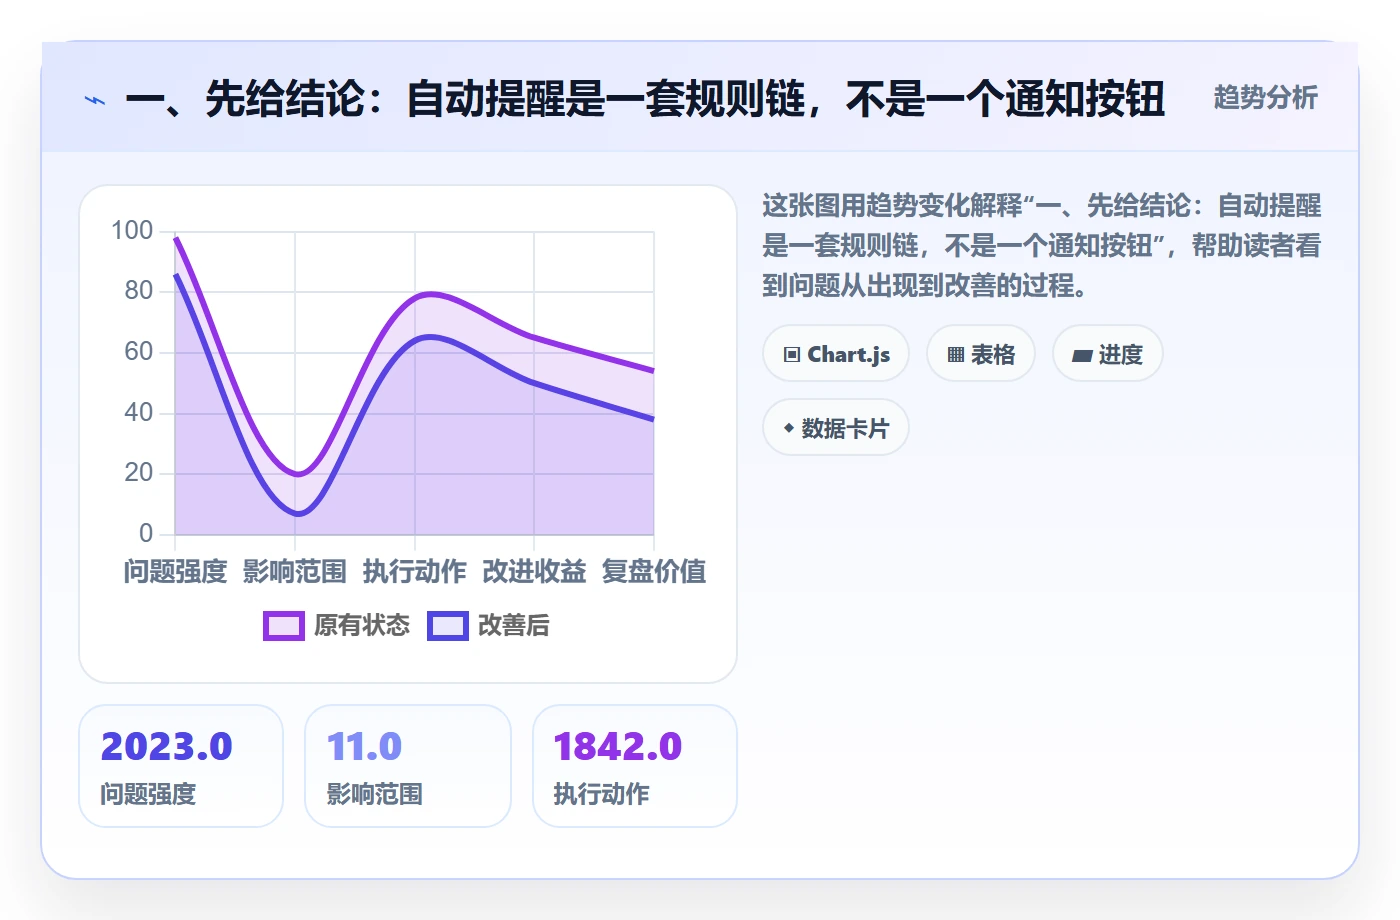This screenshot has height=920, width=1400.
Task: Click the 执行动作 x-axis label on chart
Action: point(415,572)
